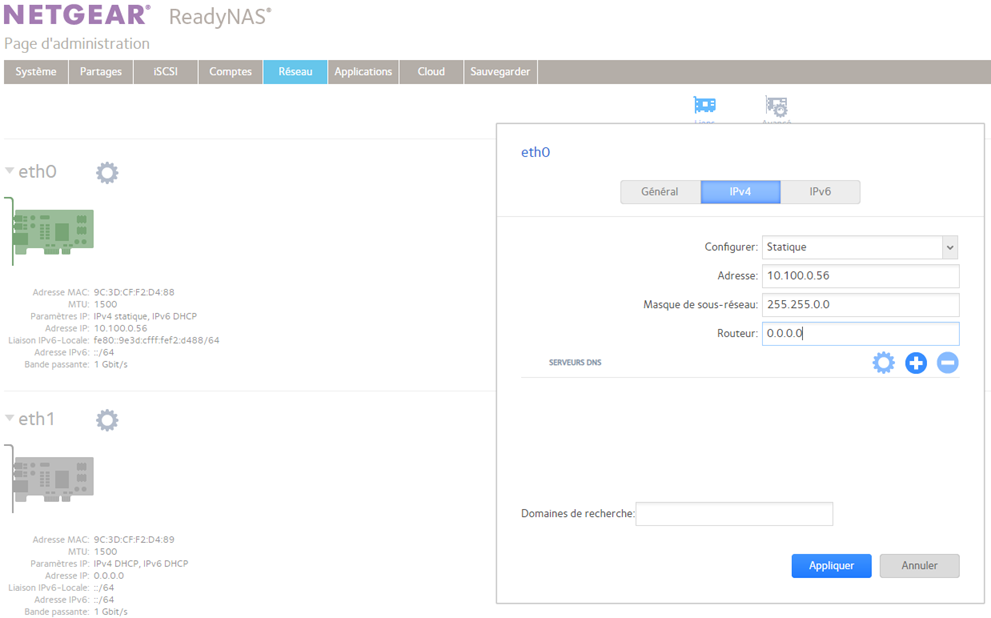Click the Routeur input field
991x618 pixels.
(x=860, y=334)
